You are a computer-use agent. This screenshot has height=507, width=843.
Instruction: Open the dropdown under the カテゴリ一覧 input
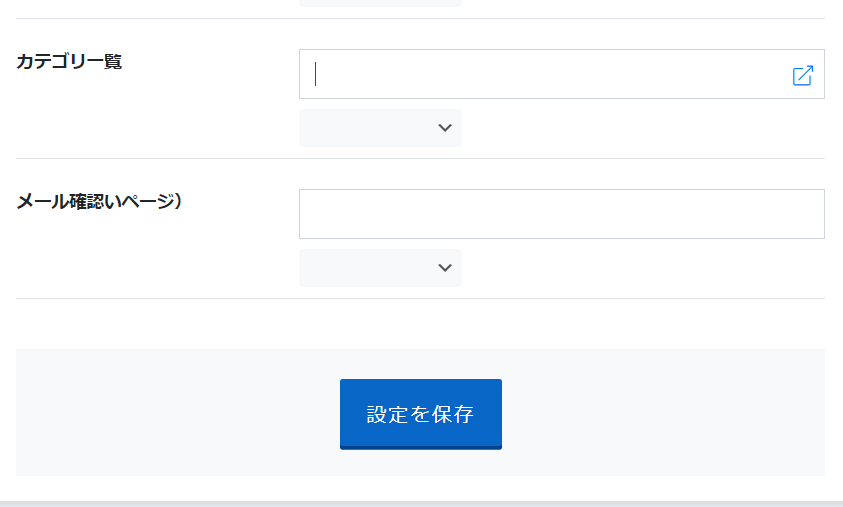click(380, 128)
